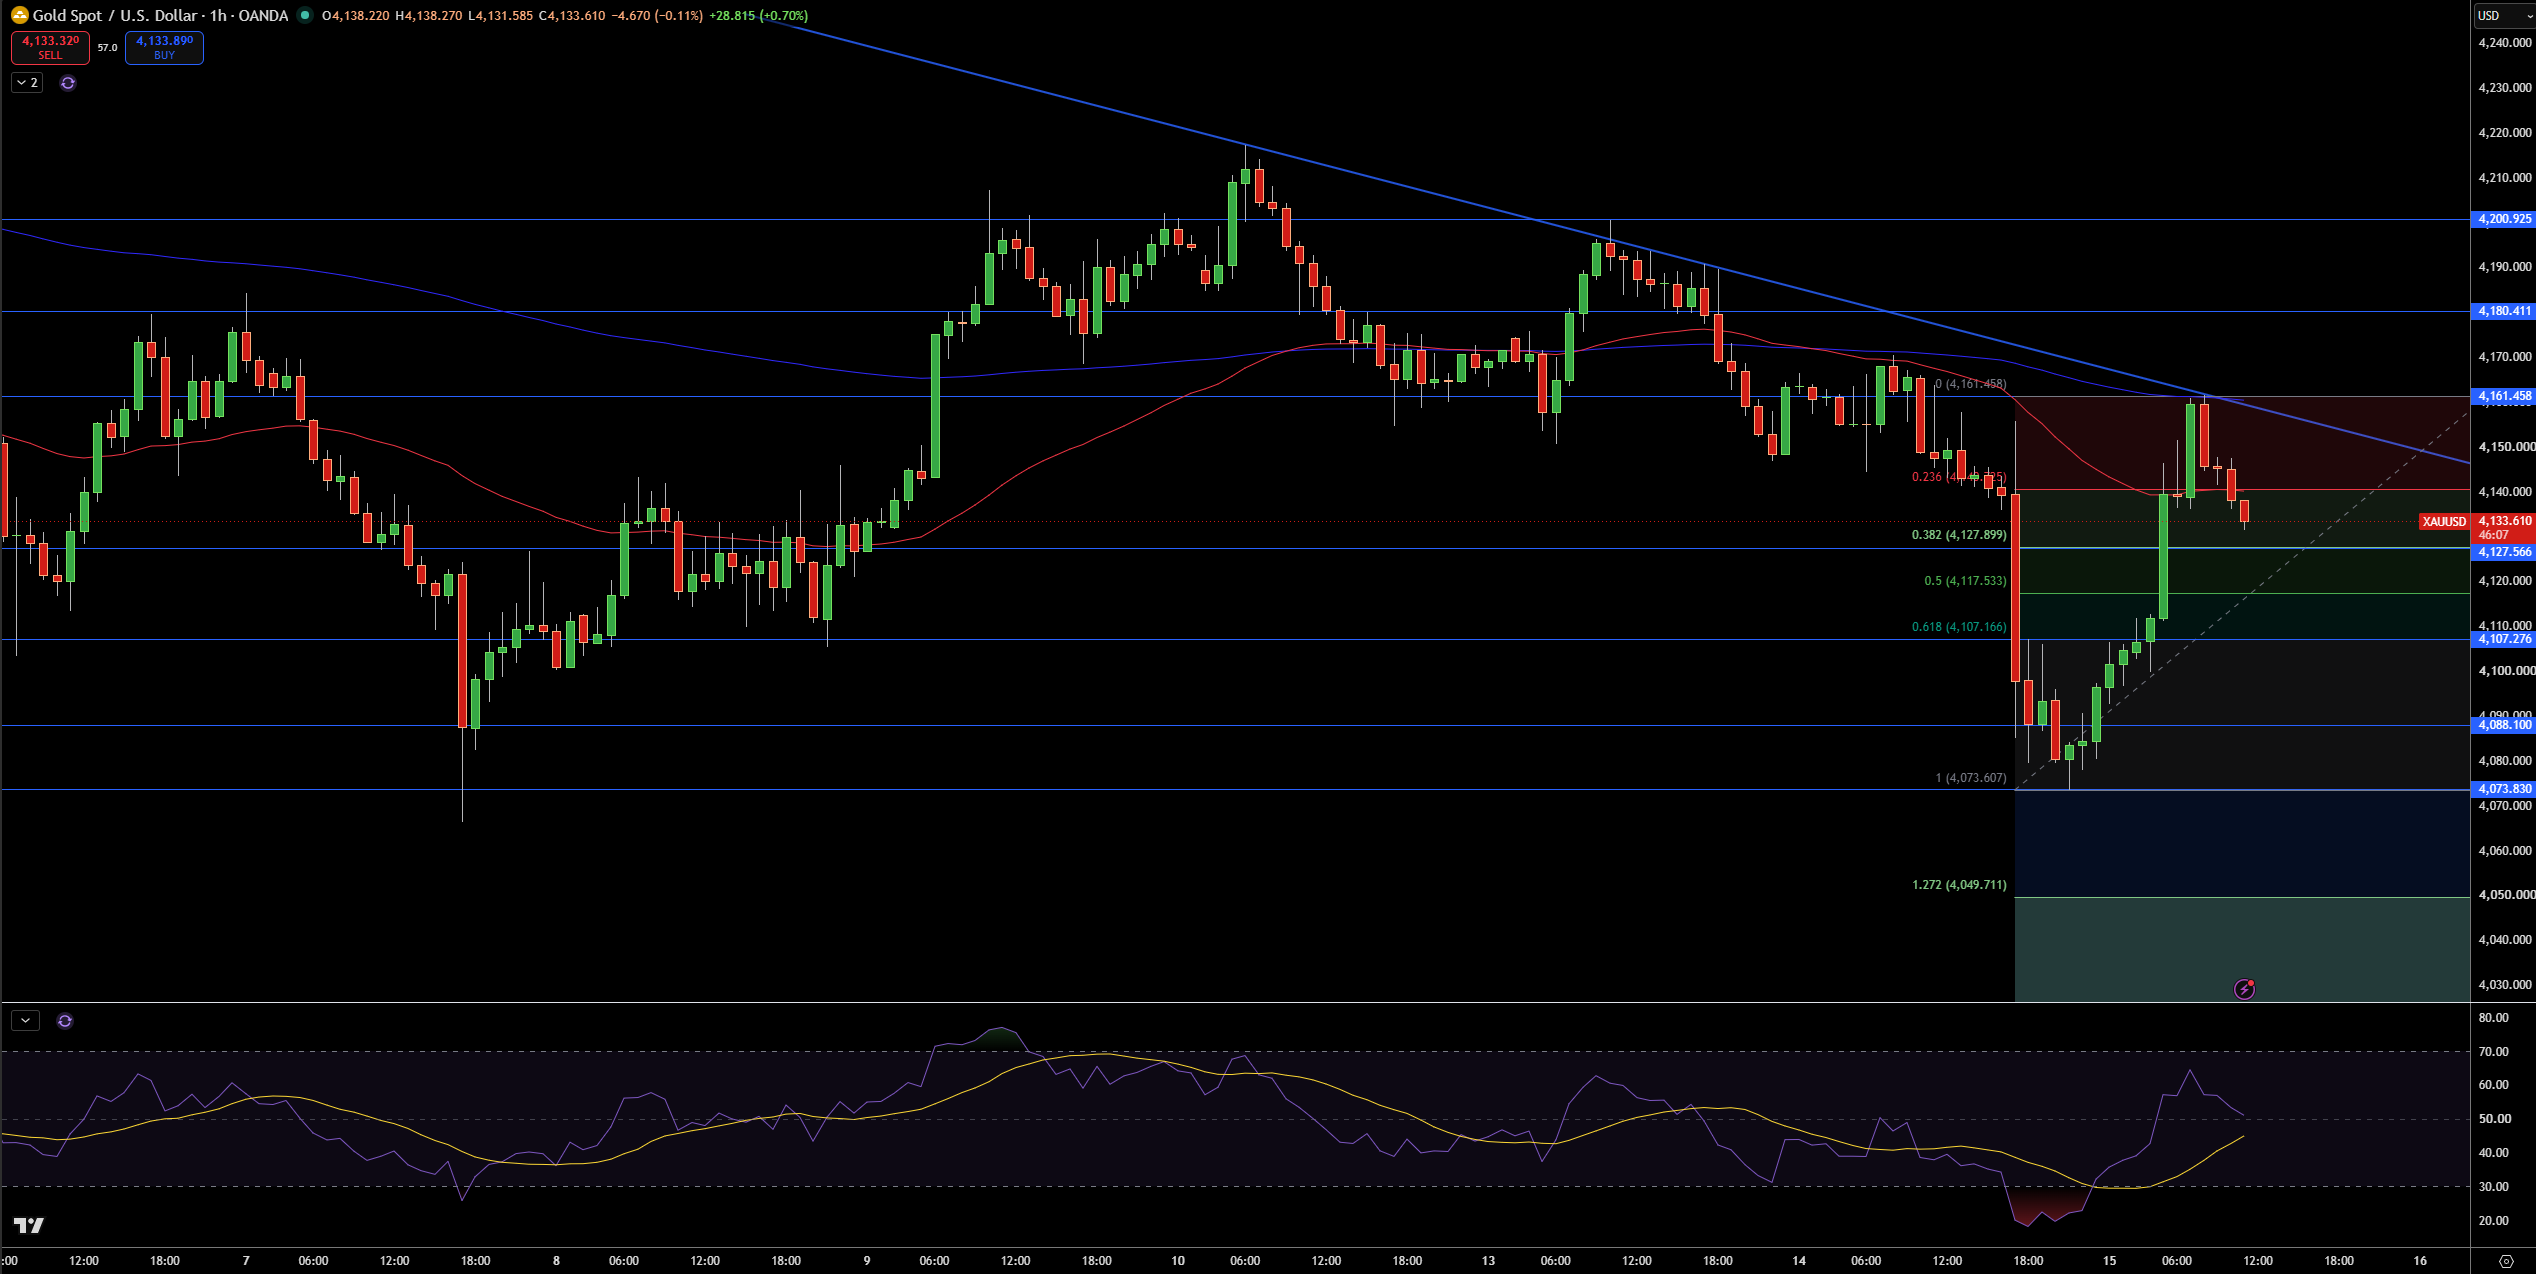
Task: Open the lightning bolt event marker
Action: pyautogui.click(x=2245, y=989)
